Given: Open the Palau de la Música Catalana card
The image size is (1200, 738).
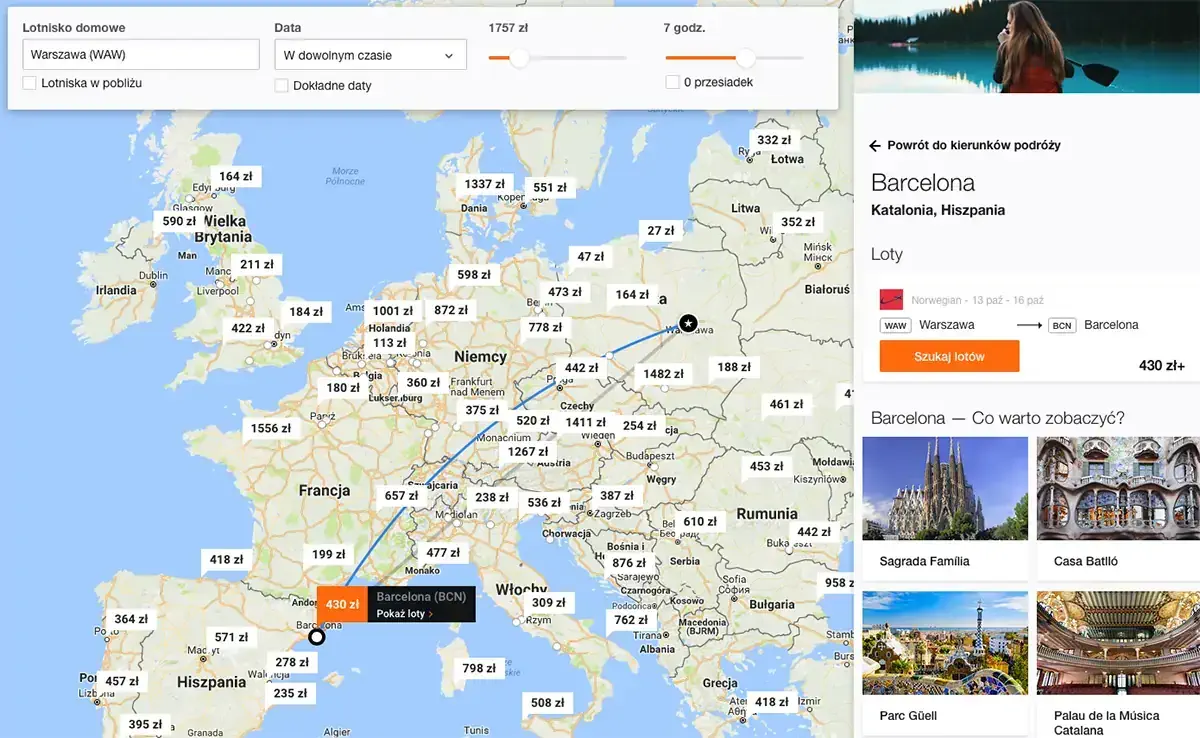Looking at the screenshot, I should 1118,664.
